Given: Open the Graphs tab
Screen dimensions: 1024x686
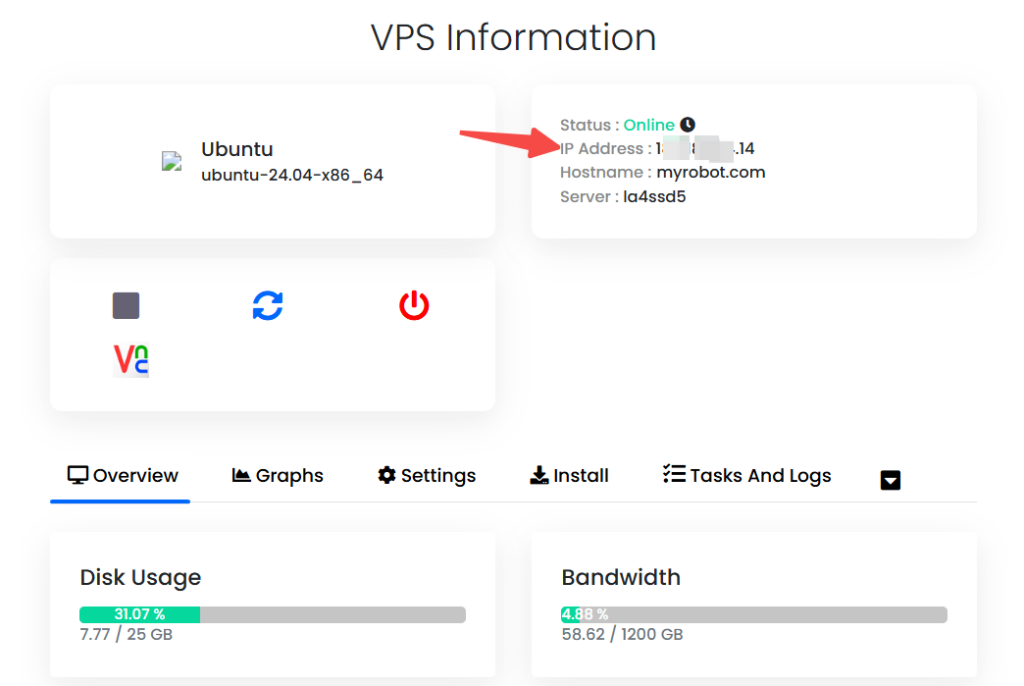Looking at the screenshot, I should (278, 476).
